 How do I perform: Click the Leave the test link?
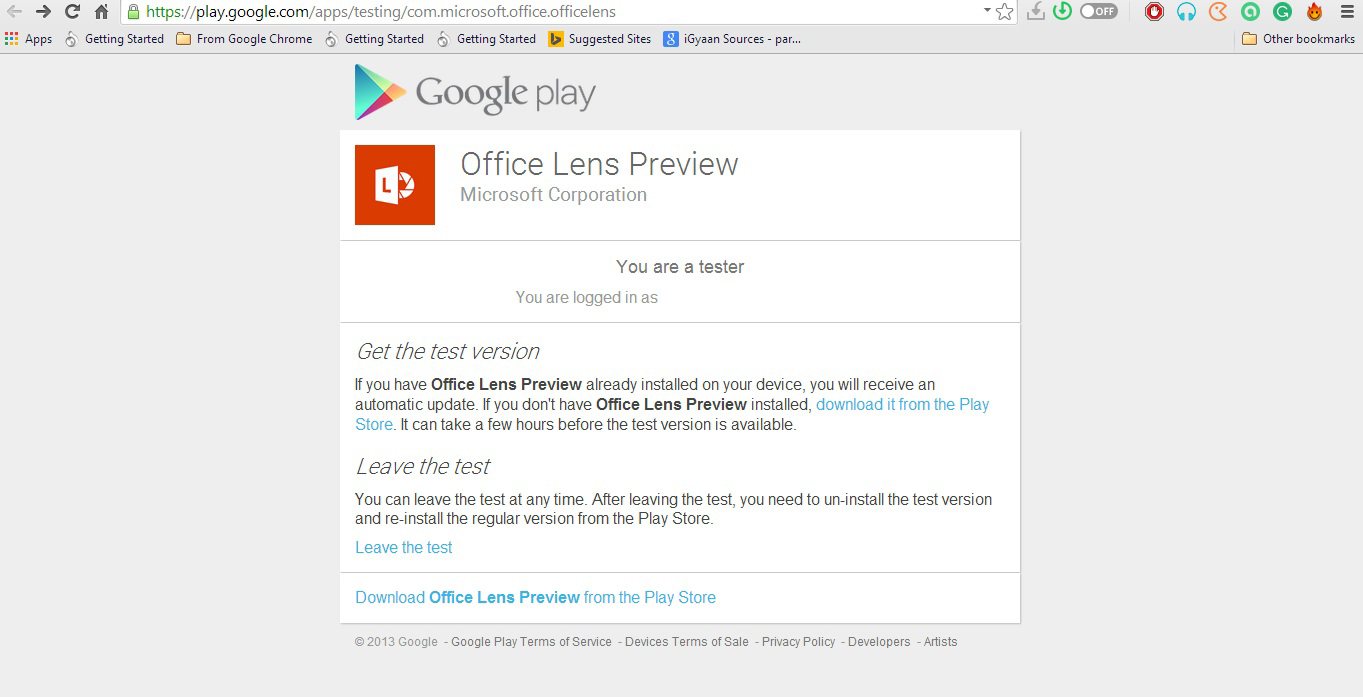[x=404, y=547]
